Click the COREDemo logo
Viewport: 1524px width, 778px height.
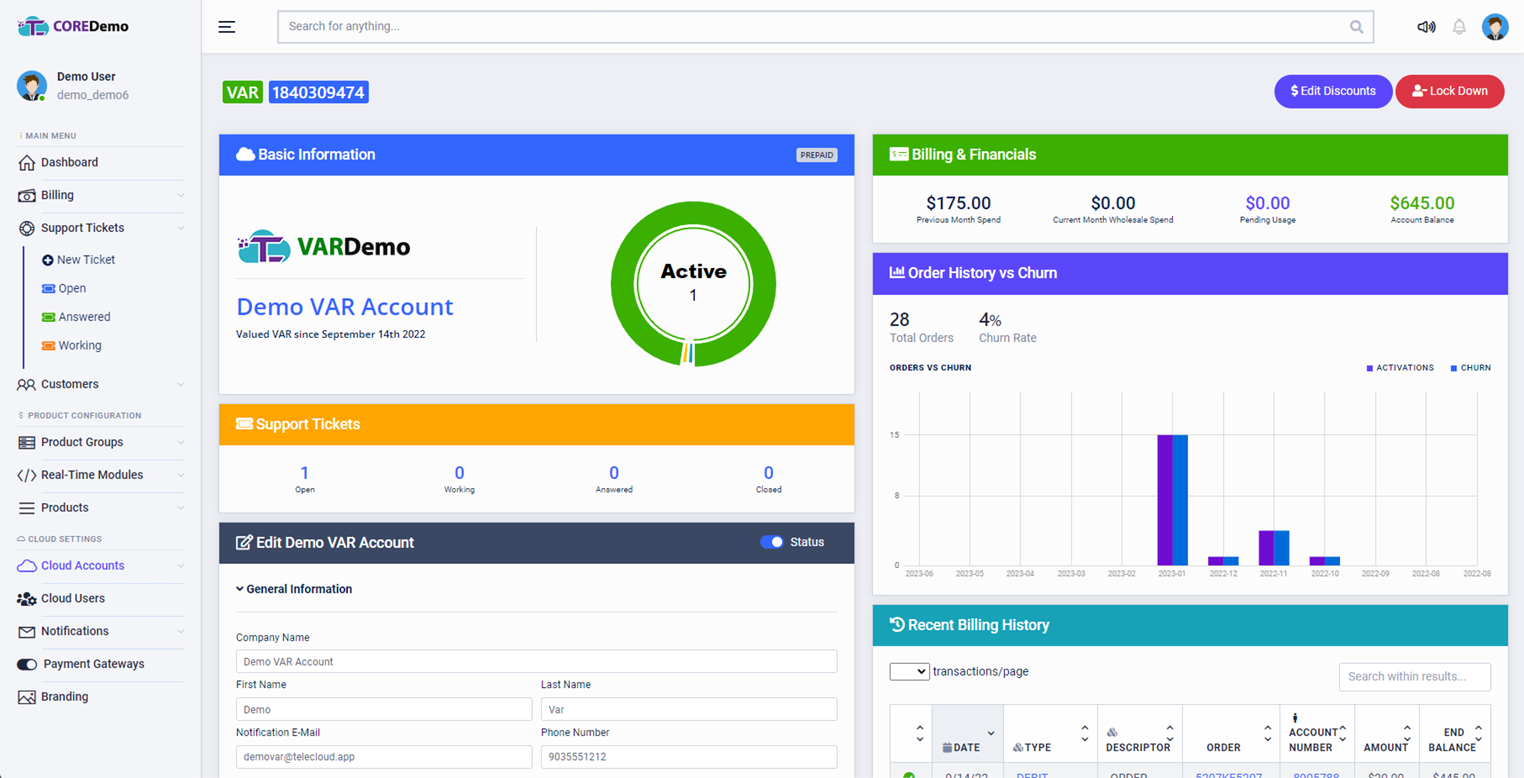74,27
